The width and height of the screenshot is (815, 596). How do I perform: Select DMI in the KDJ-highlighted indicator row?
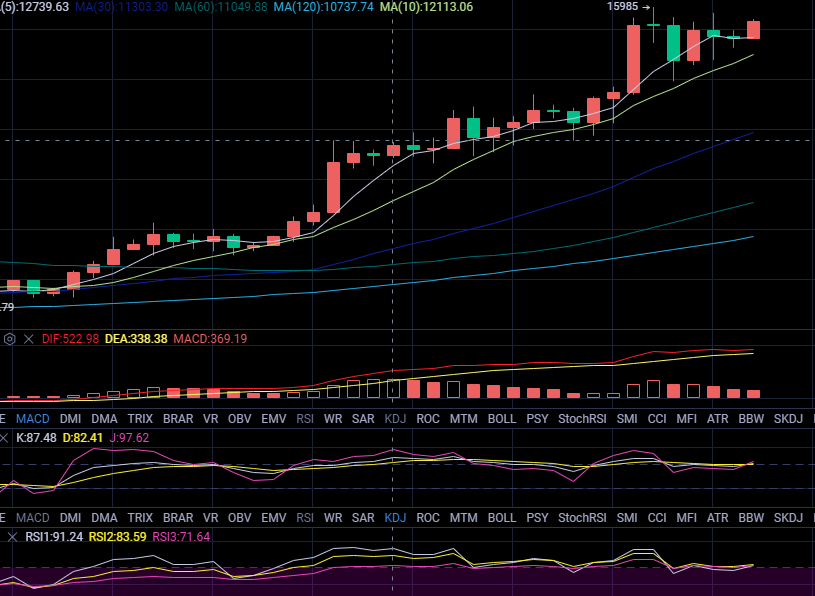pyautogui.click(x=70, y=518)
